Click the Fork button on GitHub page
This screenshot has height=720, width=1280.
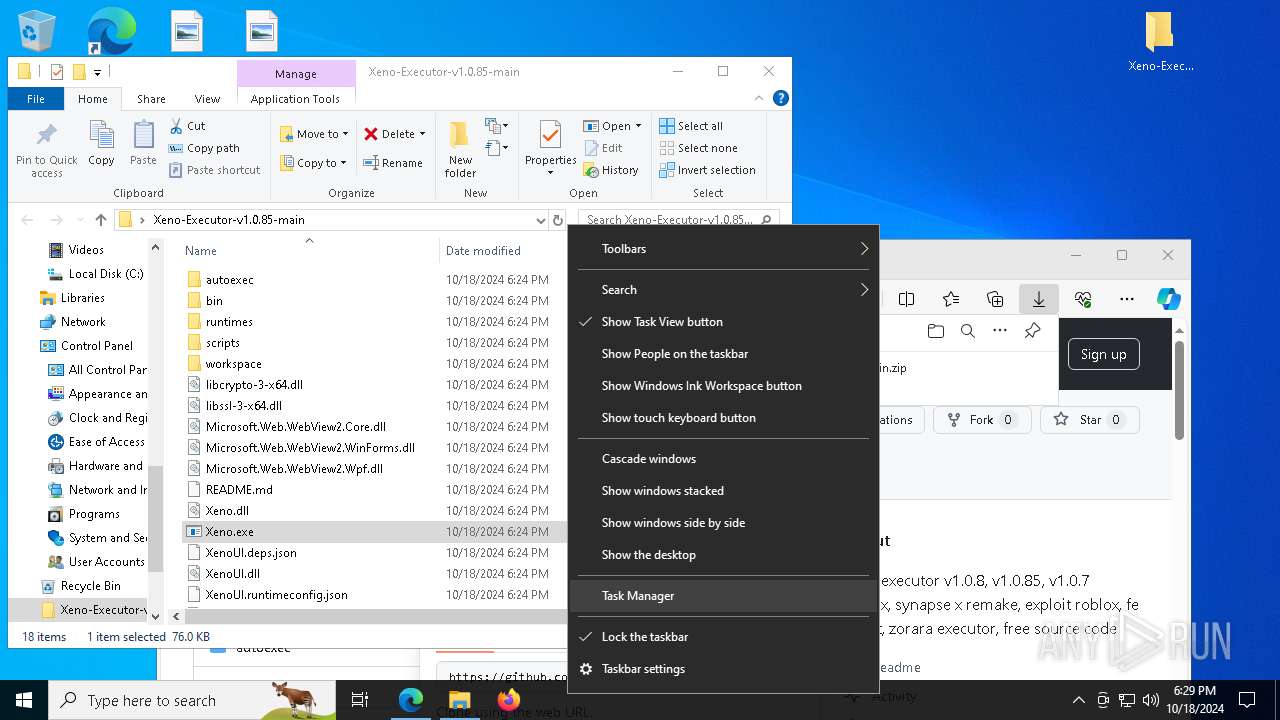pos(981,420)
